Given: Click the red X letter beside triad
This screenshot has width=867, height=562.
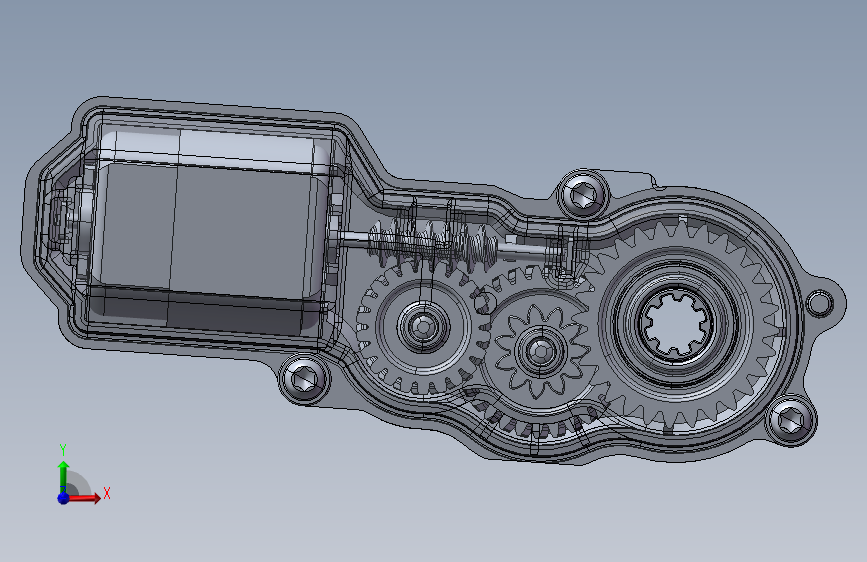Looking at the screenshot, I should (x=107, y=493).
